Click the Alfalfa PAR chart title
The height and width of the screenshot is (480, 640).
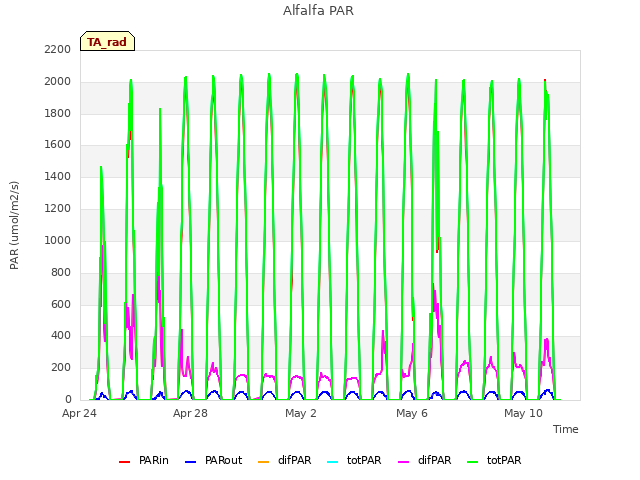pos(318,11)
